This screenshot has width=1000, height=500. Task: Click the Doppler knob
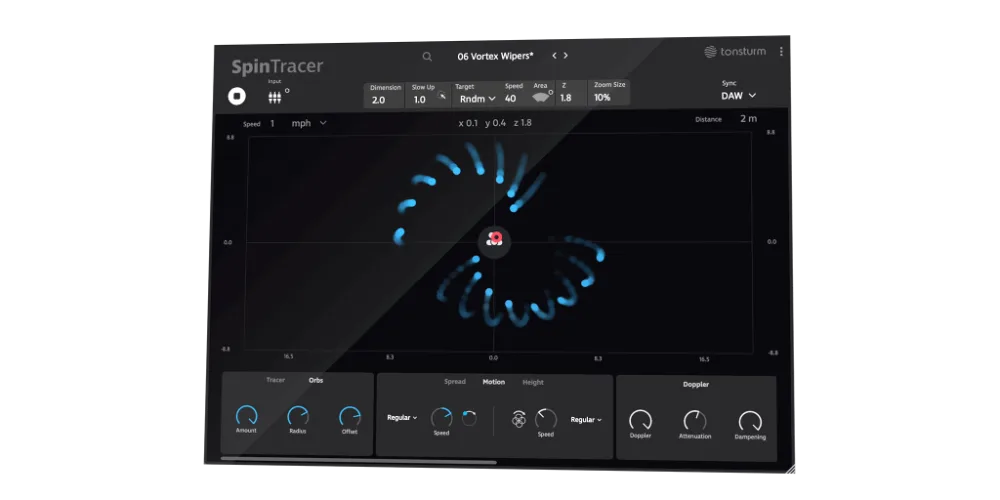pos(640,420)
